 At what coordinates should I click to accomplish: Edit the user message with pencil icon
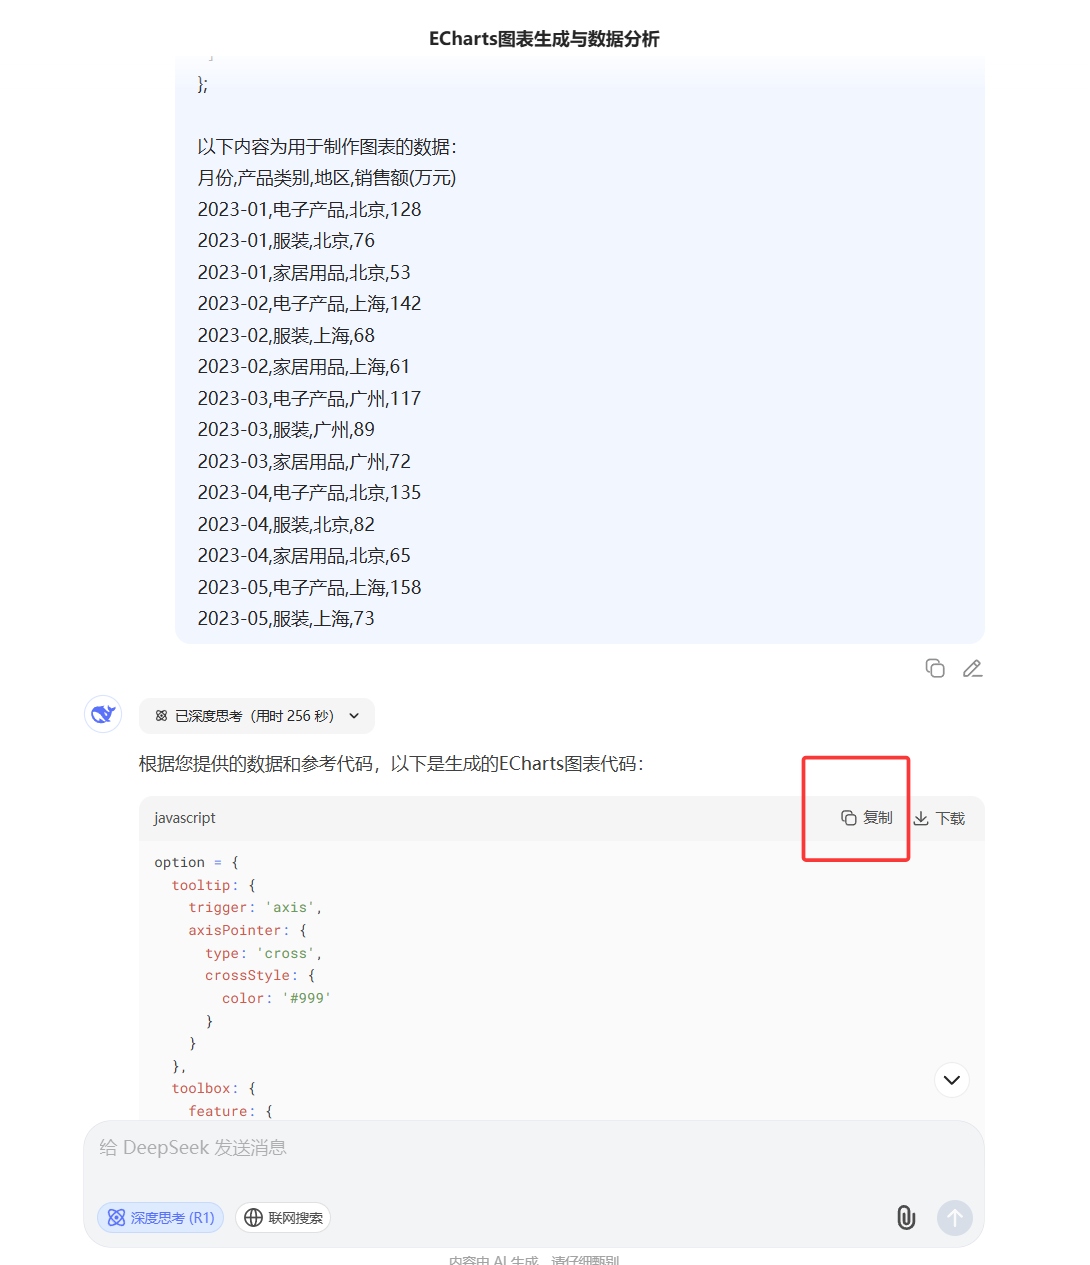(972, 668)
